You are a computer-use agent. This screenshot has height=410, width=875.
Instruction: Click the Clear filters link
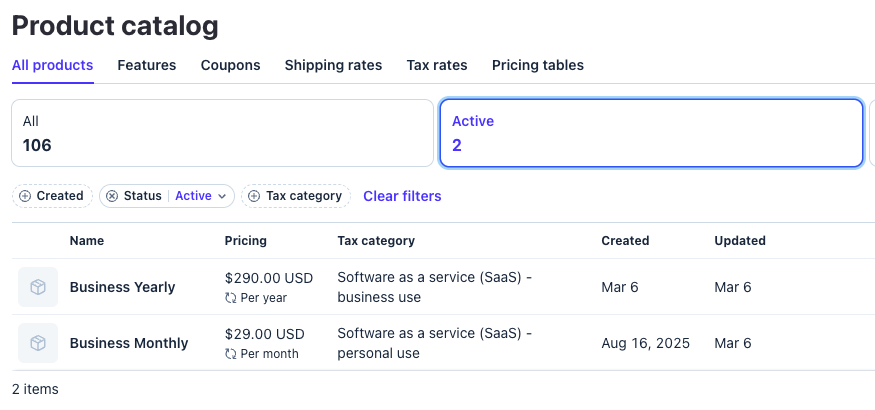(402, 196)
